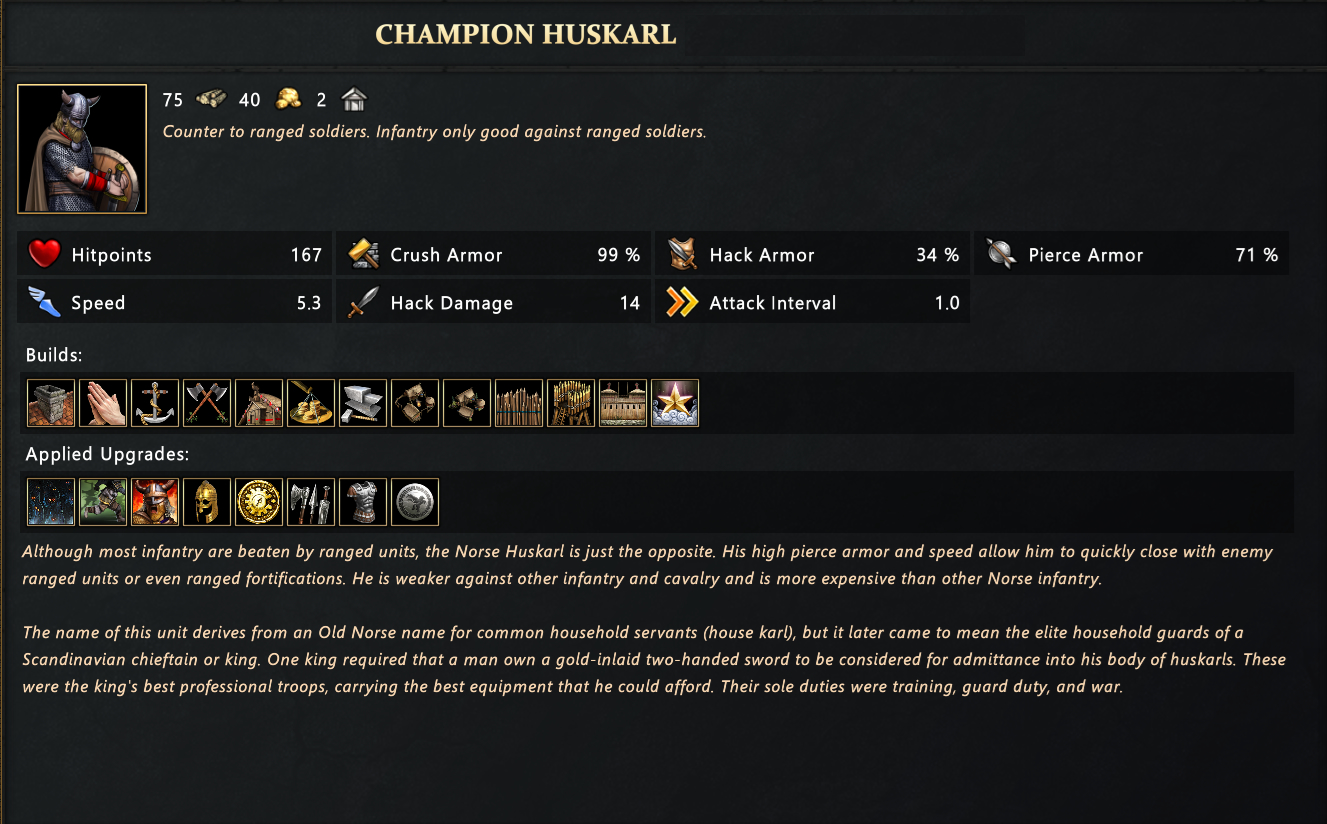1327x824 pixels.
Task: Select the horned helmet warrior upgrade
Action: tap(155, 502)
